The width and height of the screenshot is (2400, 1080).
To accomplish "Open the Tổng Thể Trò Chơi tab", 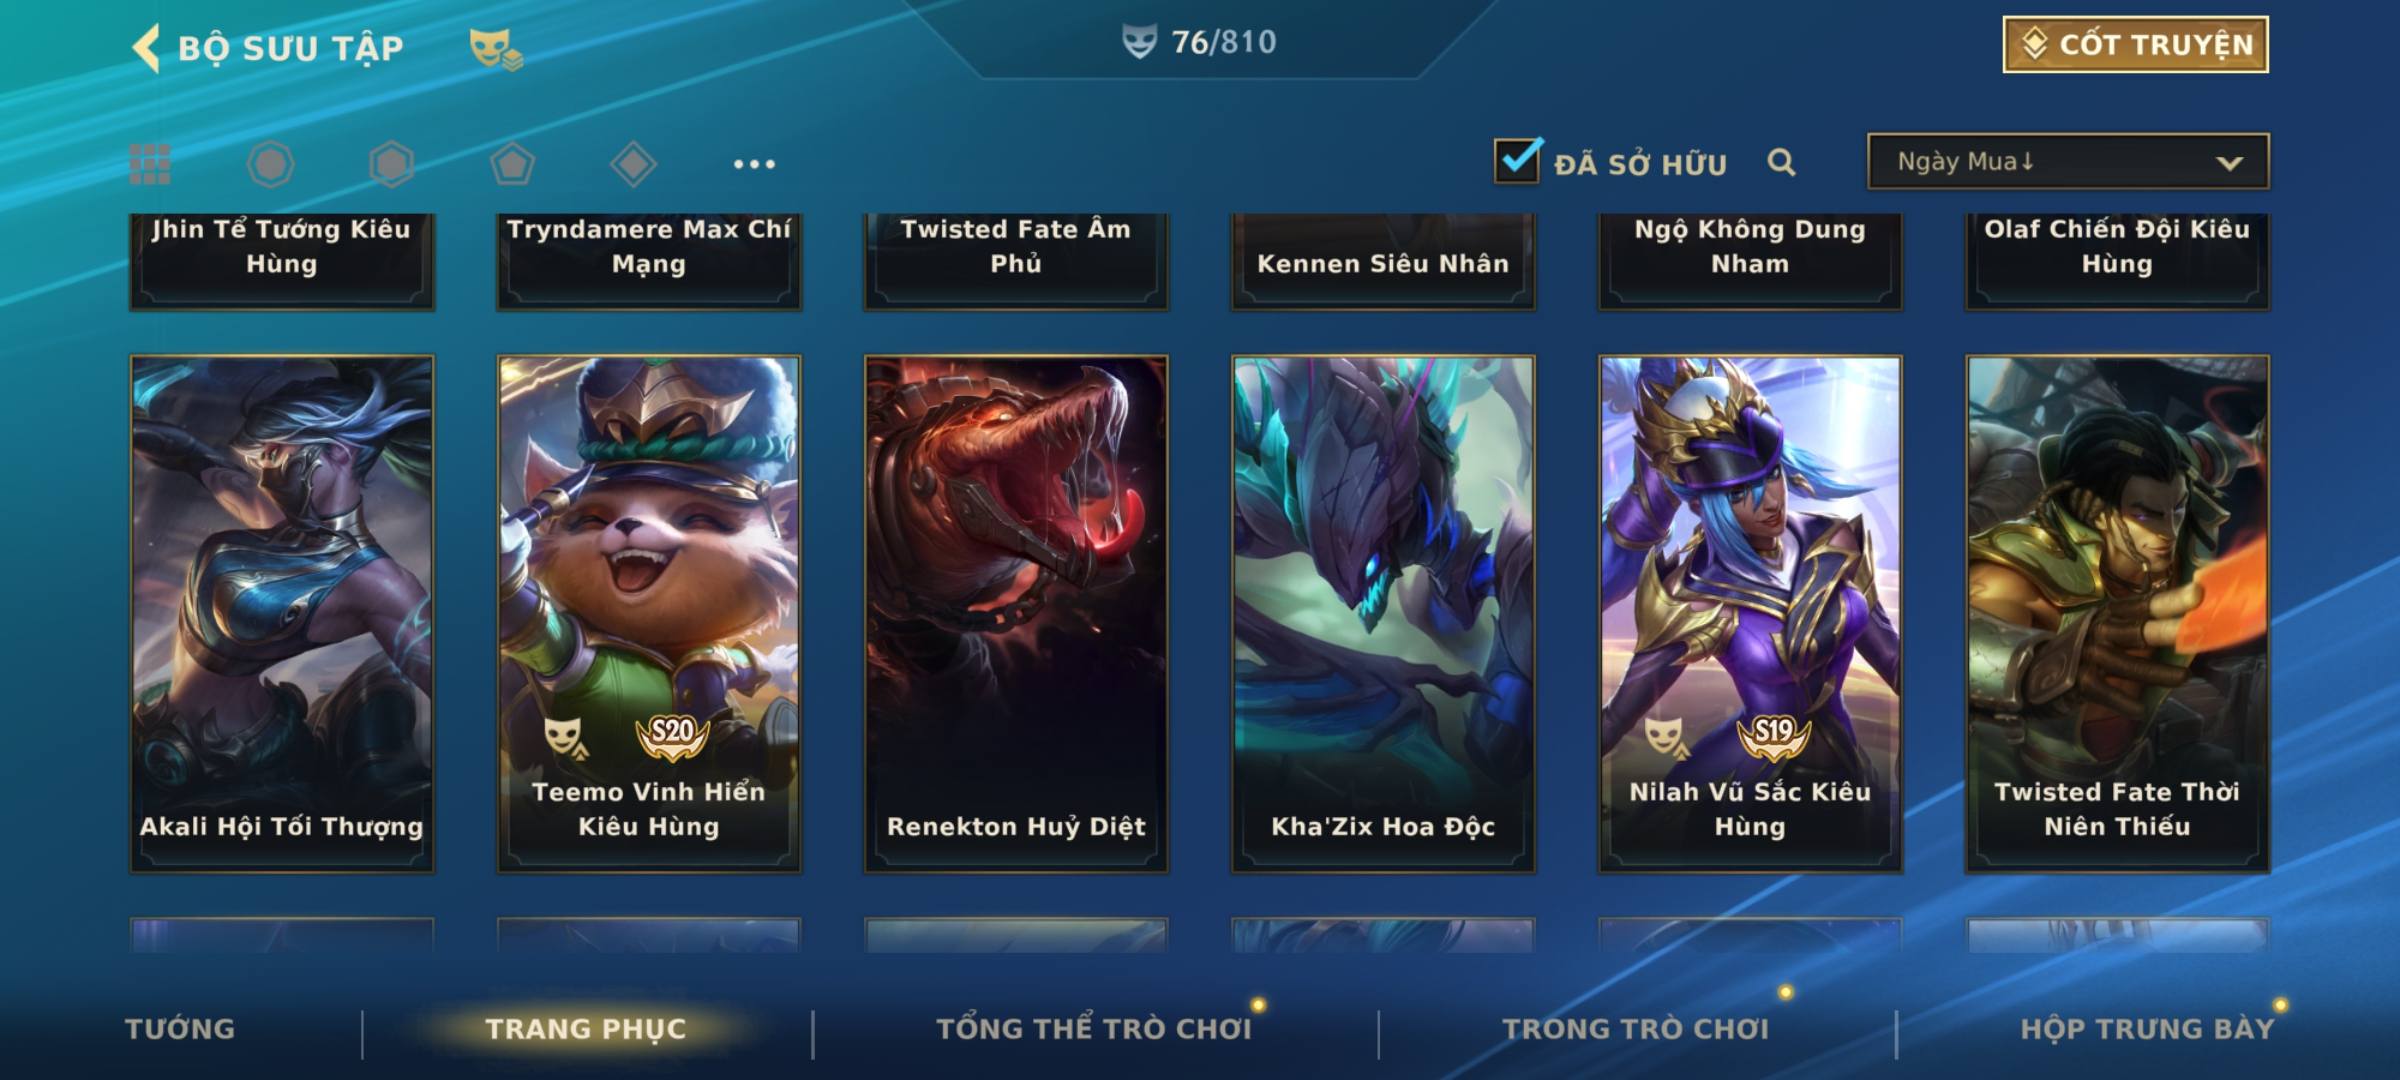I will tap(1094, 1029).
